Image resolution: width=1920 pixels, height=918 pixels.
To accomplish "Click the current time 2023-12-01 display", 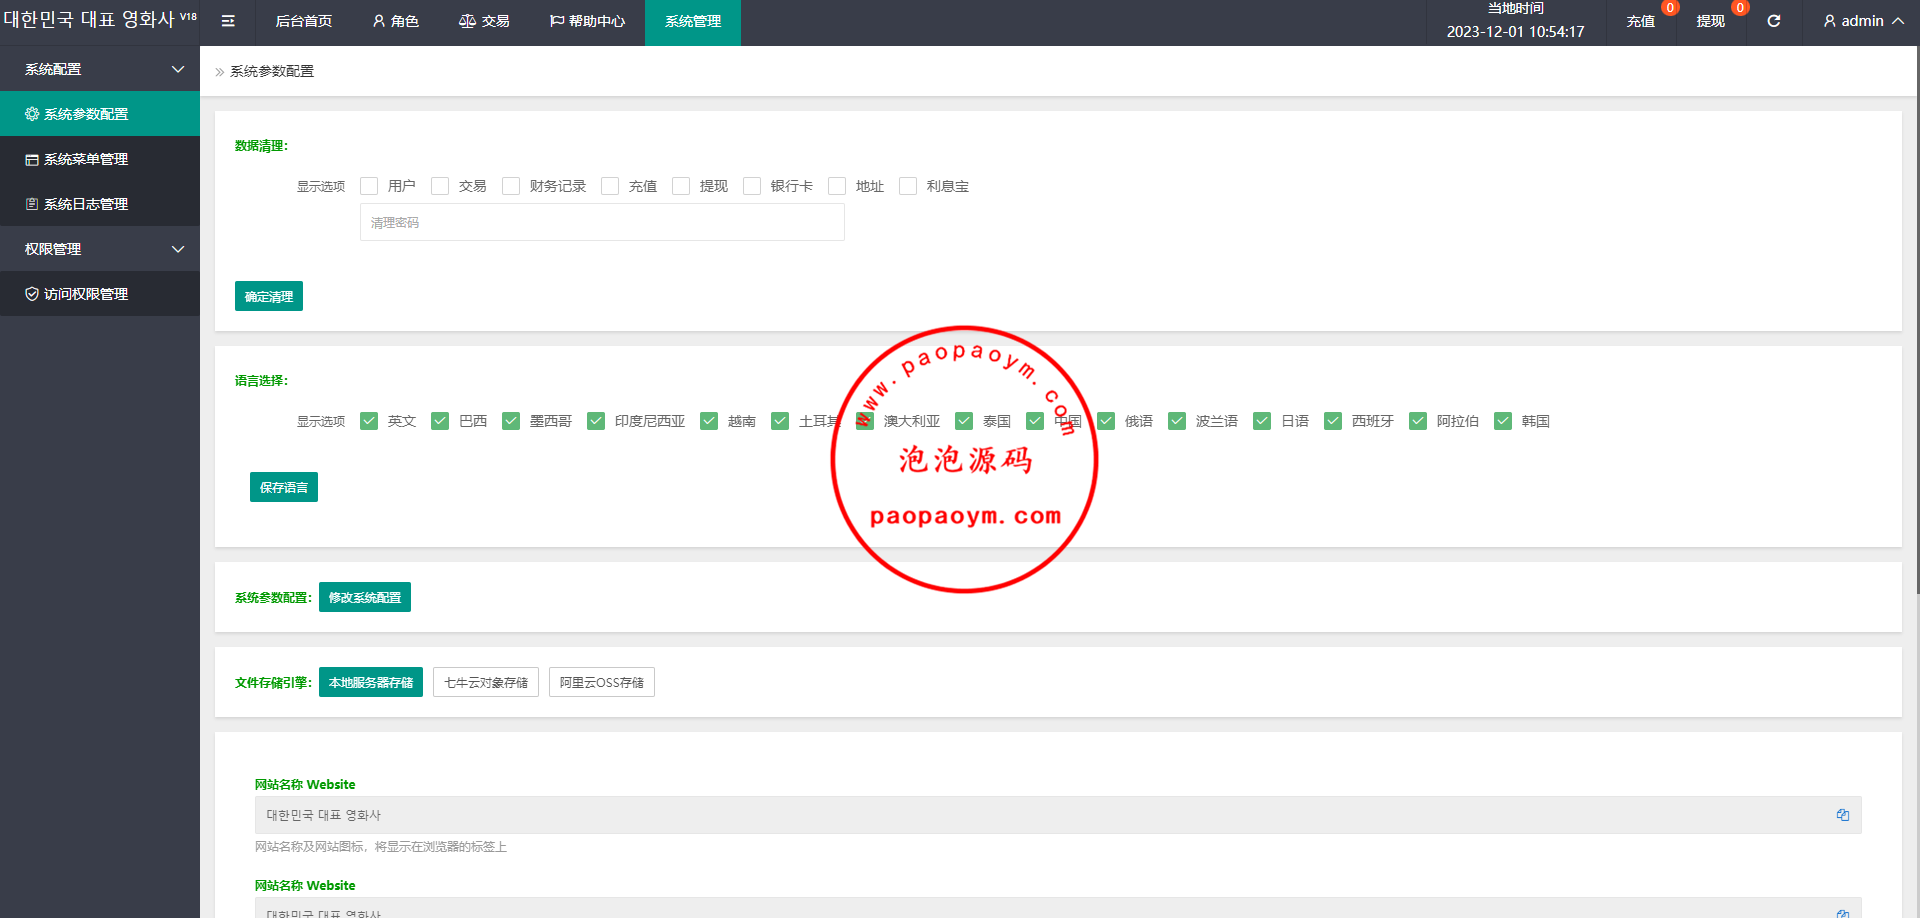I will coord(1515,31).
